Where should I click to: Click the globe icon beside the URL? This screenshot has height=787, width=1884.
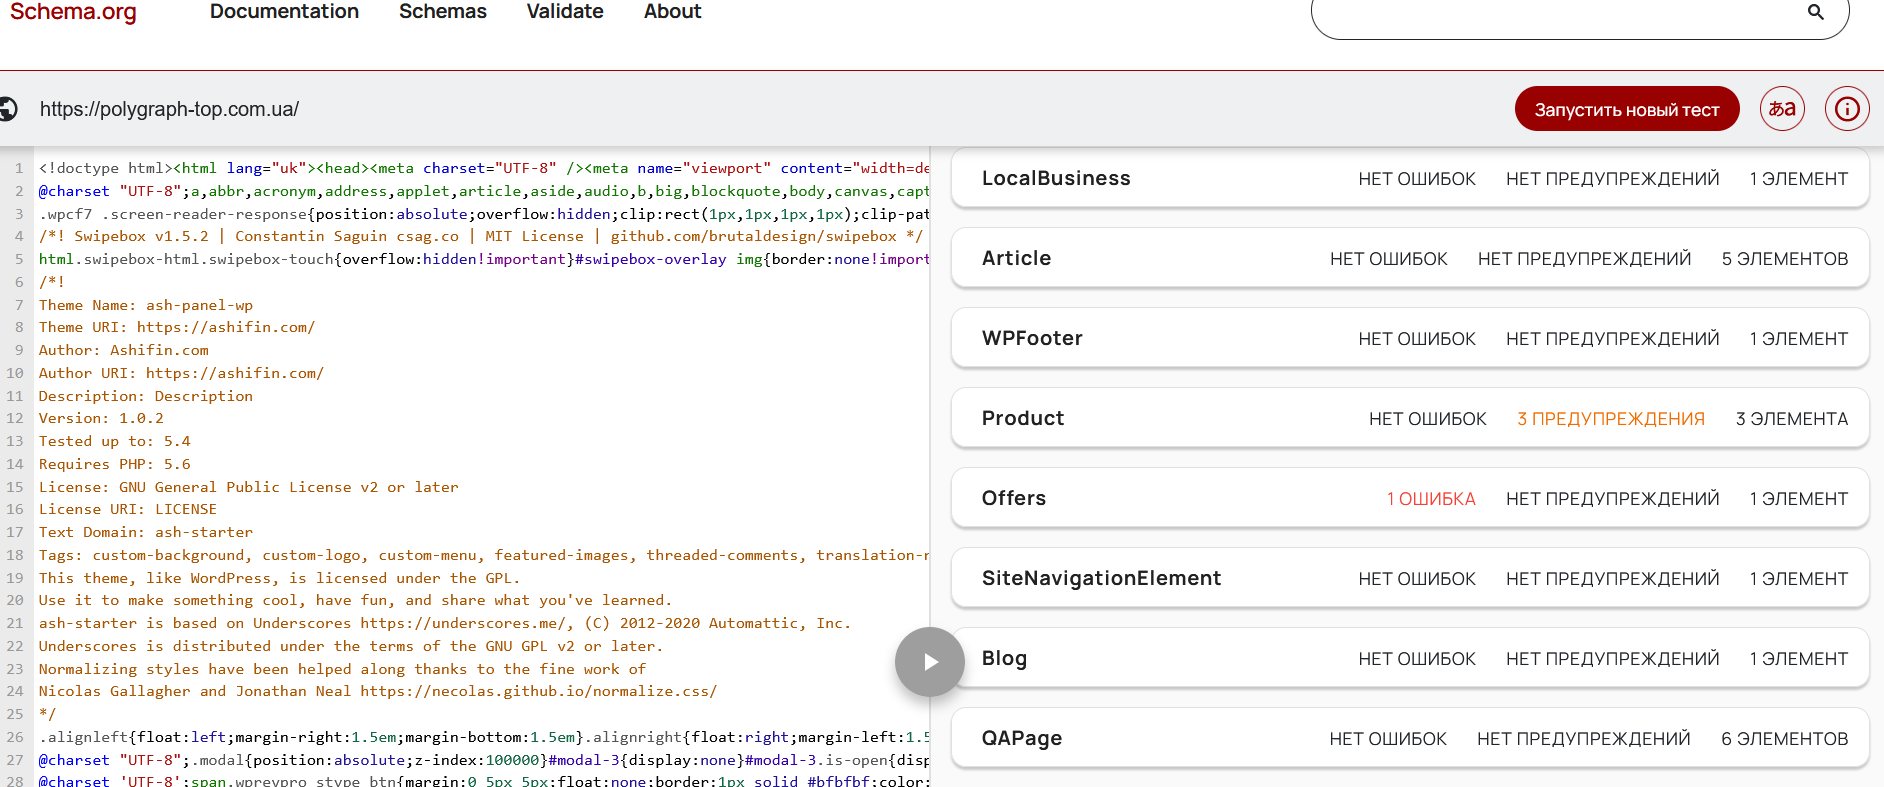[7, 109]
